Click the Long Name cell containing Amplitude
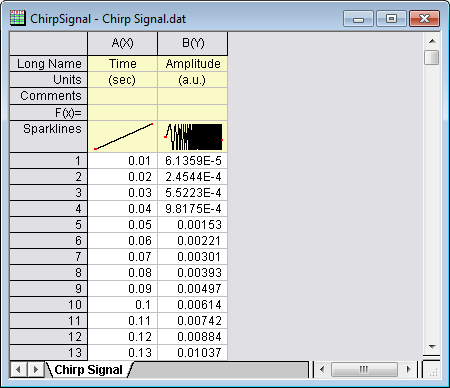Screen dimensions: 450x388 click(193, 63)
